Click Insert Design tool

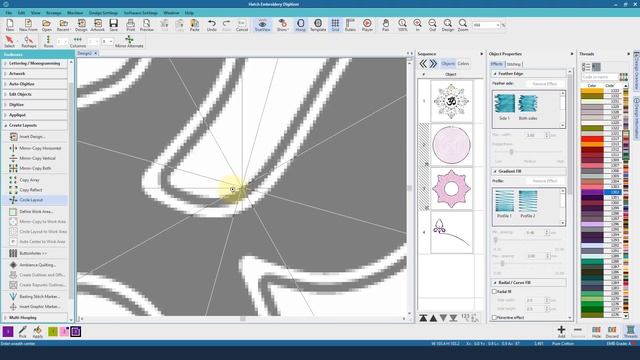pos(27,137)
